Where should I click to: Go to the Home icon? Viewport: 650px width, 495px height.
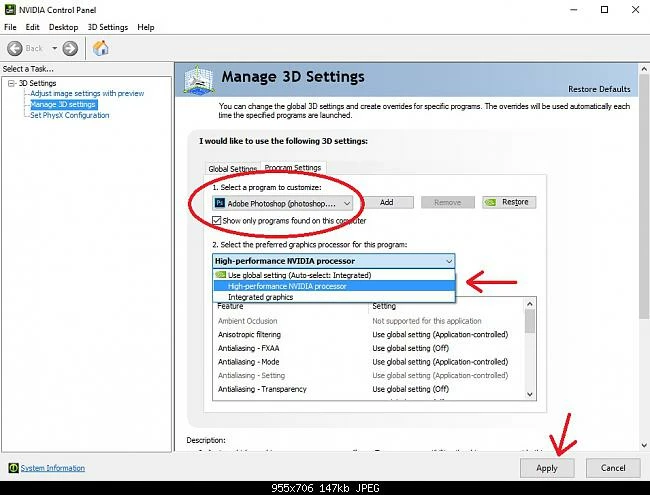point(100,48)
